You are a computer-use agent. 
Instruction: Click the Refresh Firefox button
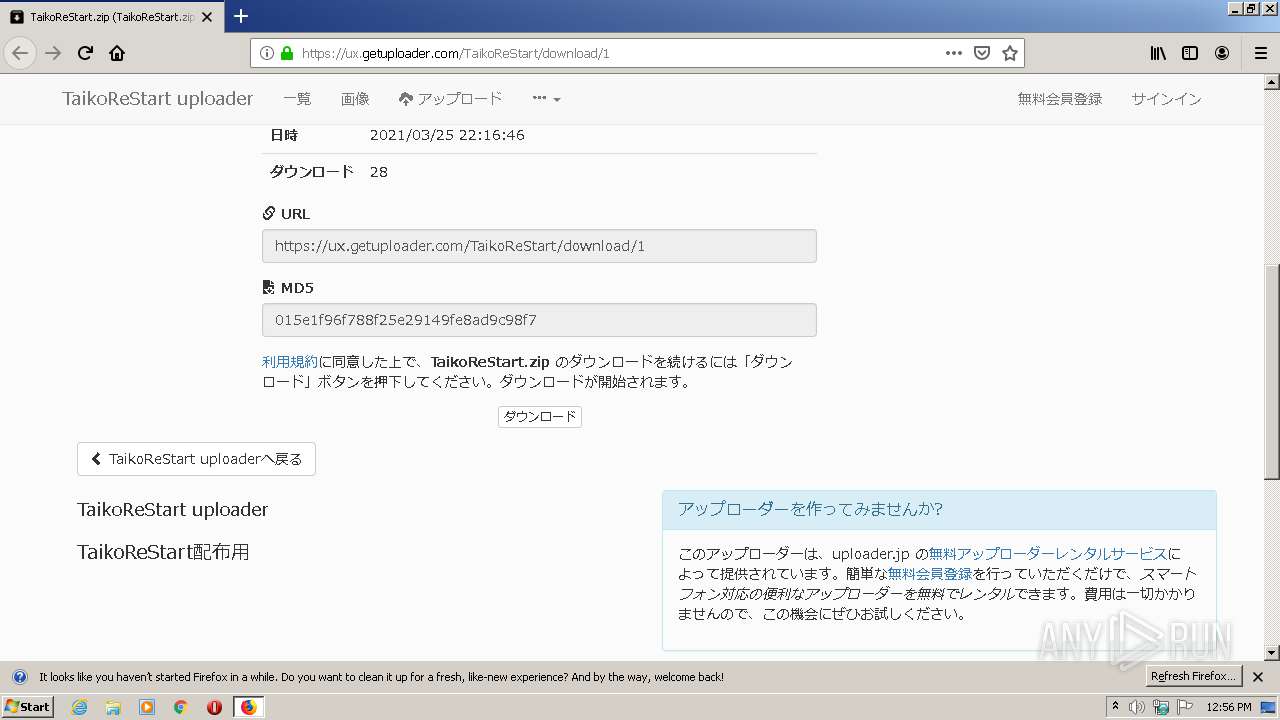point(1193,676)
